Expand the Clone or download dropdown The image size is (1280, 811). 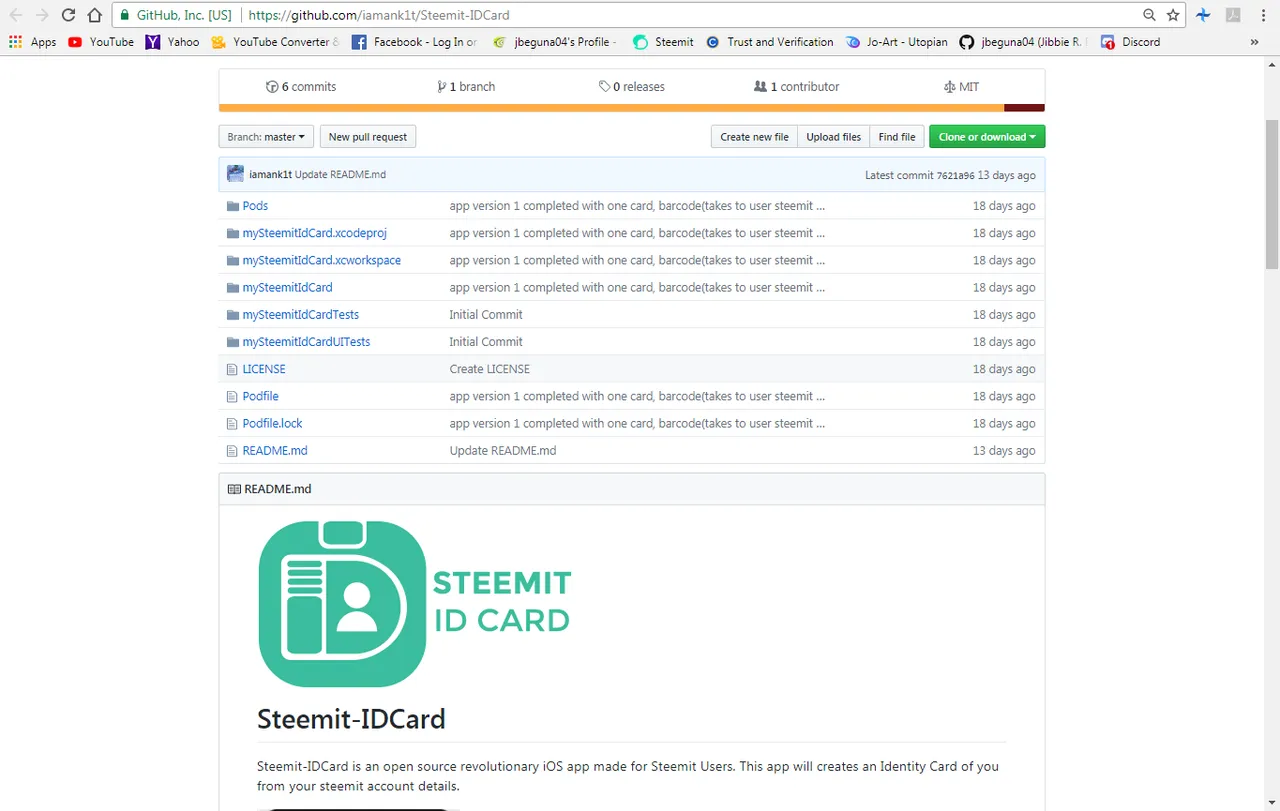[987, 137]
